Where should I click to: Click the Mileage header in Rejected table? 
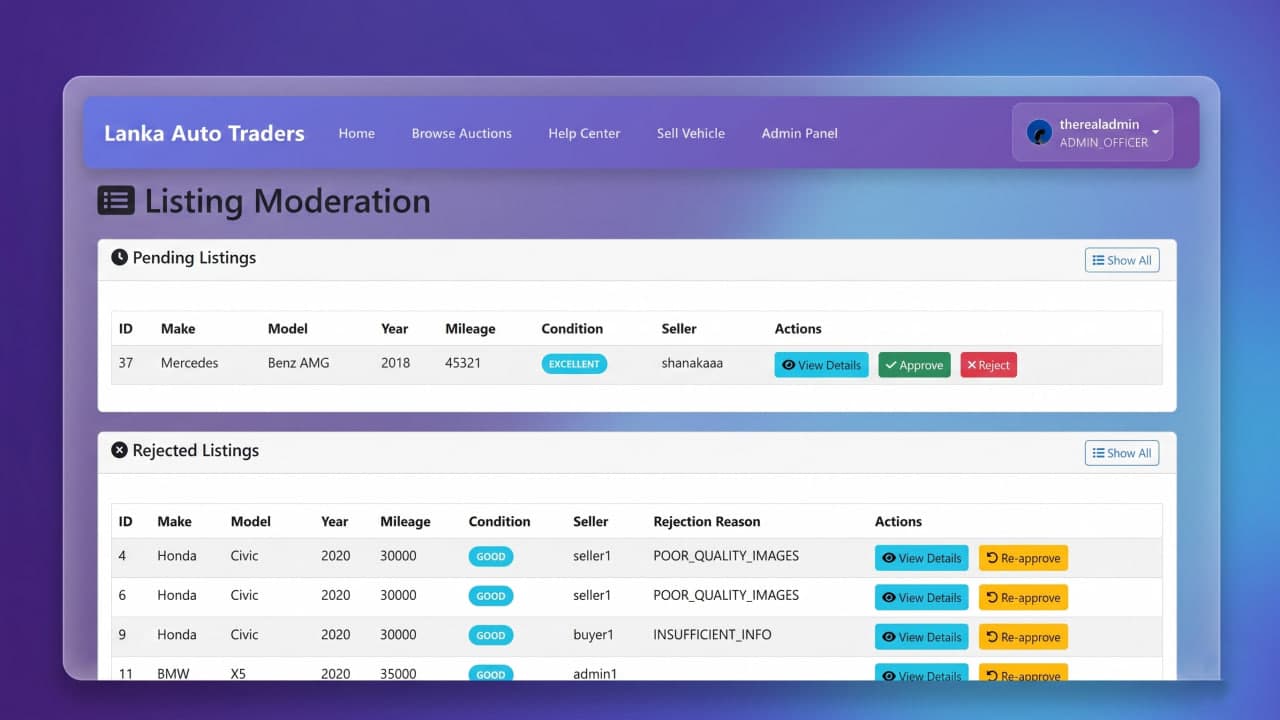405,521
